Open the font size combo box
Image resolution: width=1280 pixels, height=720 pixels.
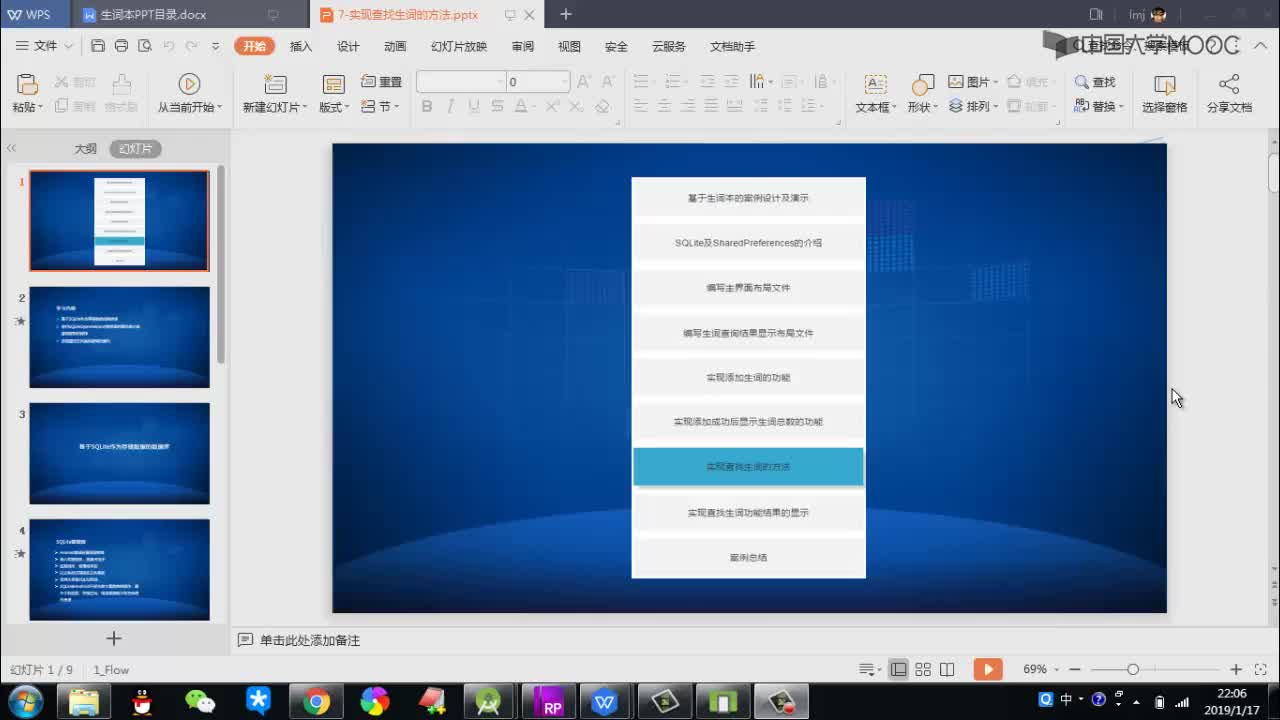538,82
